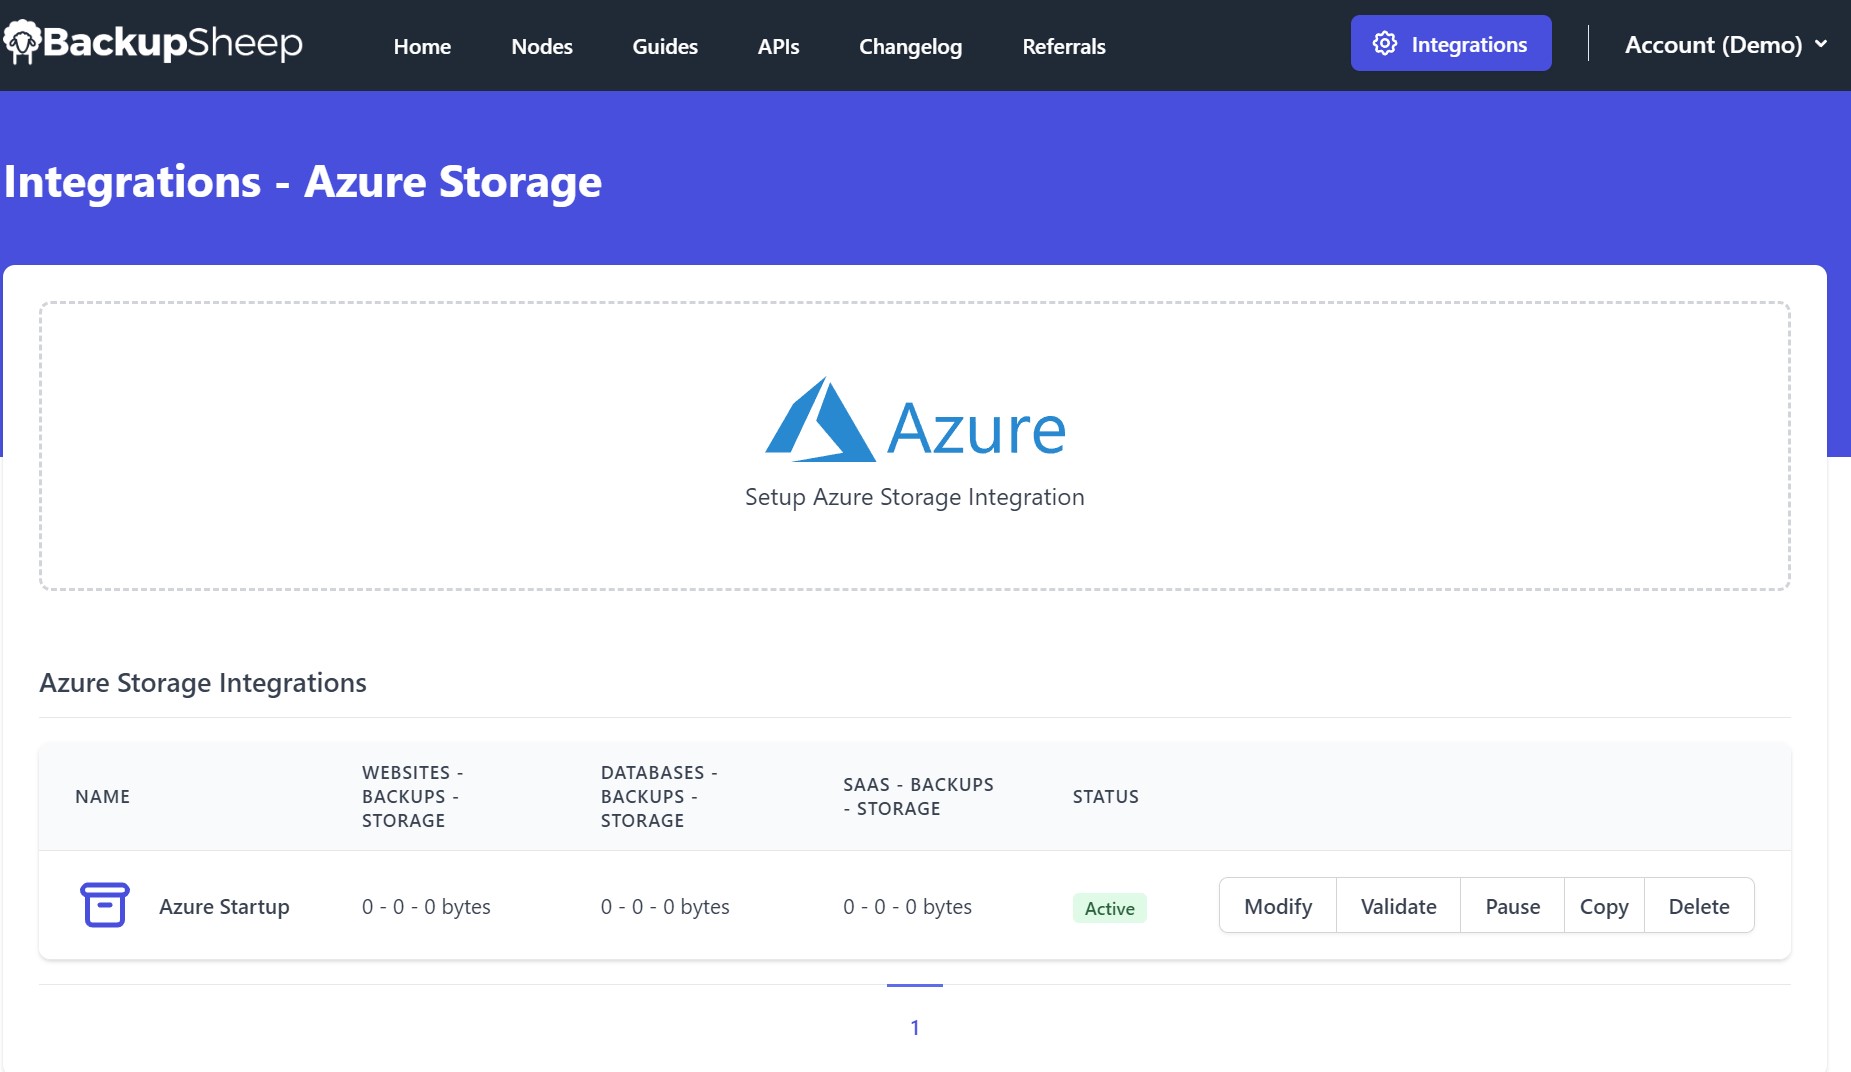Expand the Account (Demo) dropdown chevron
1851x1072 pixels.
[x=1821, y=44]
